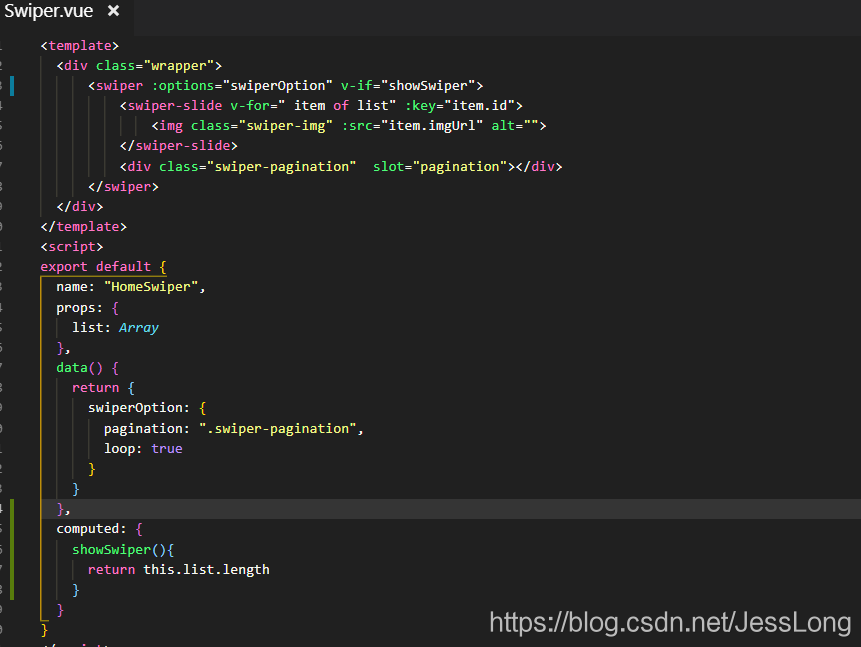Click the final closing brace of export default
The width and height of the screenshot is (861, 647).
44,629
